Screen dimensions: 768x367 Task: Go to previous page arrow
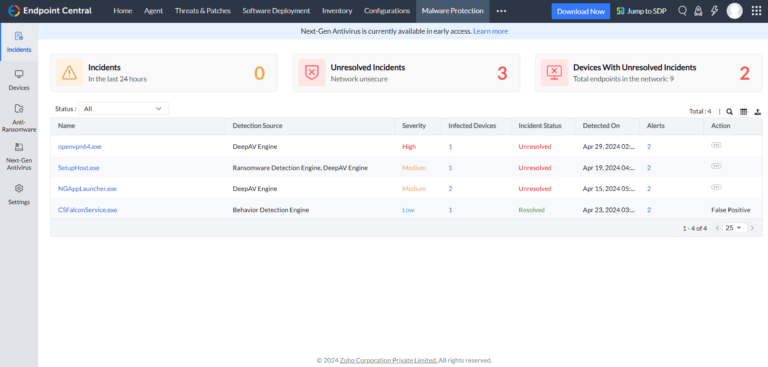[x=717, y=228]
